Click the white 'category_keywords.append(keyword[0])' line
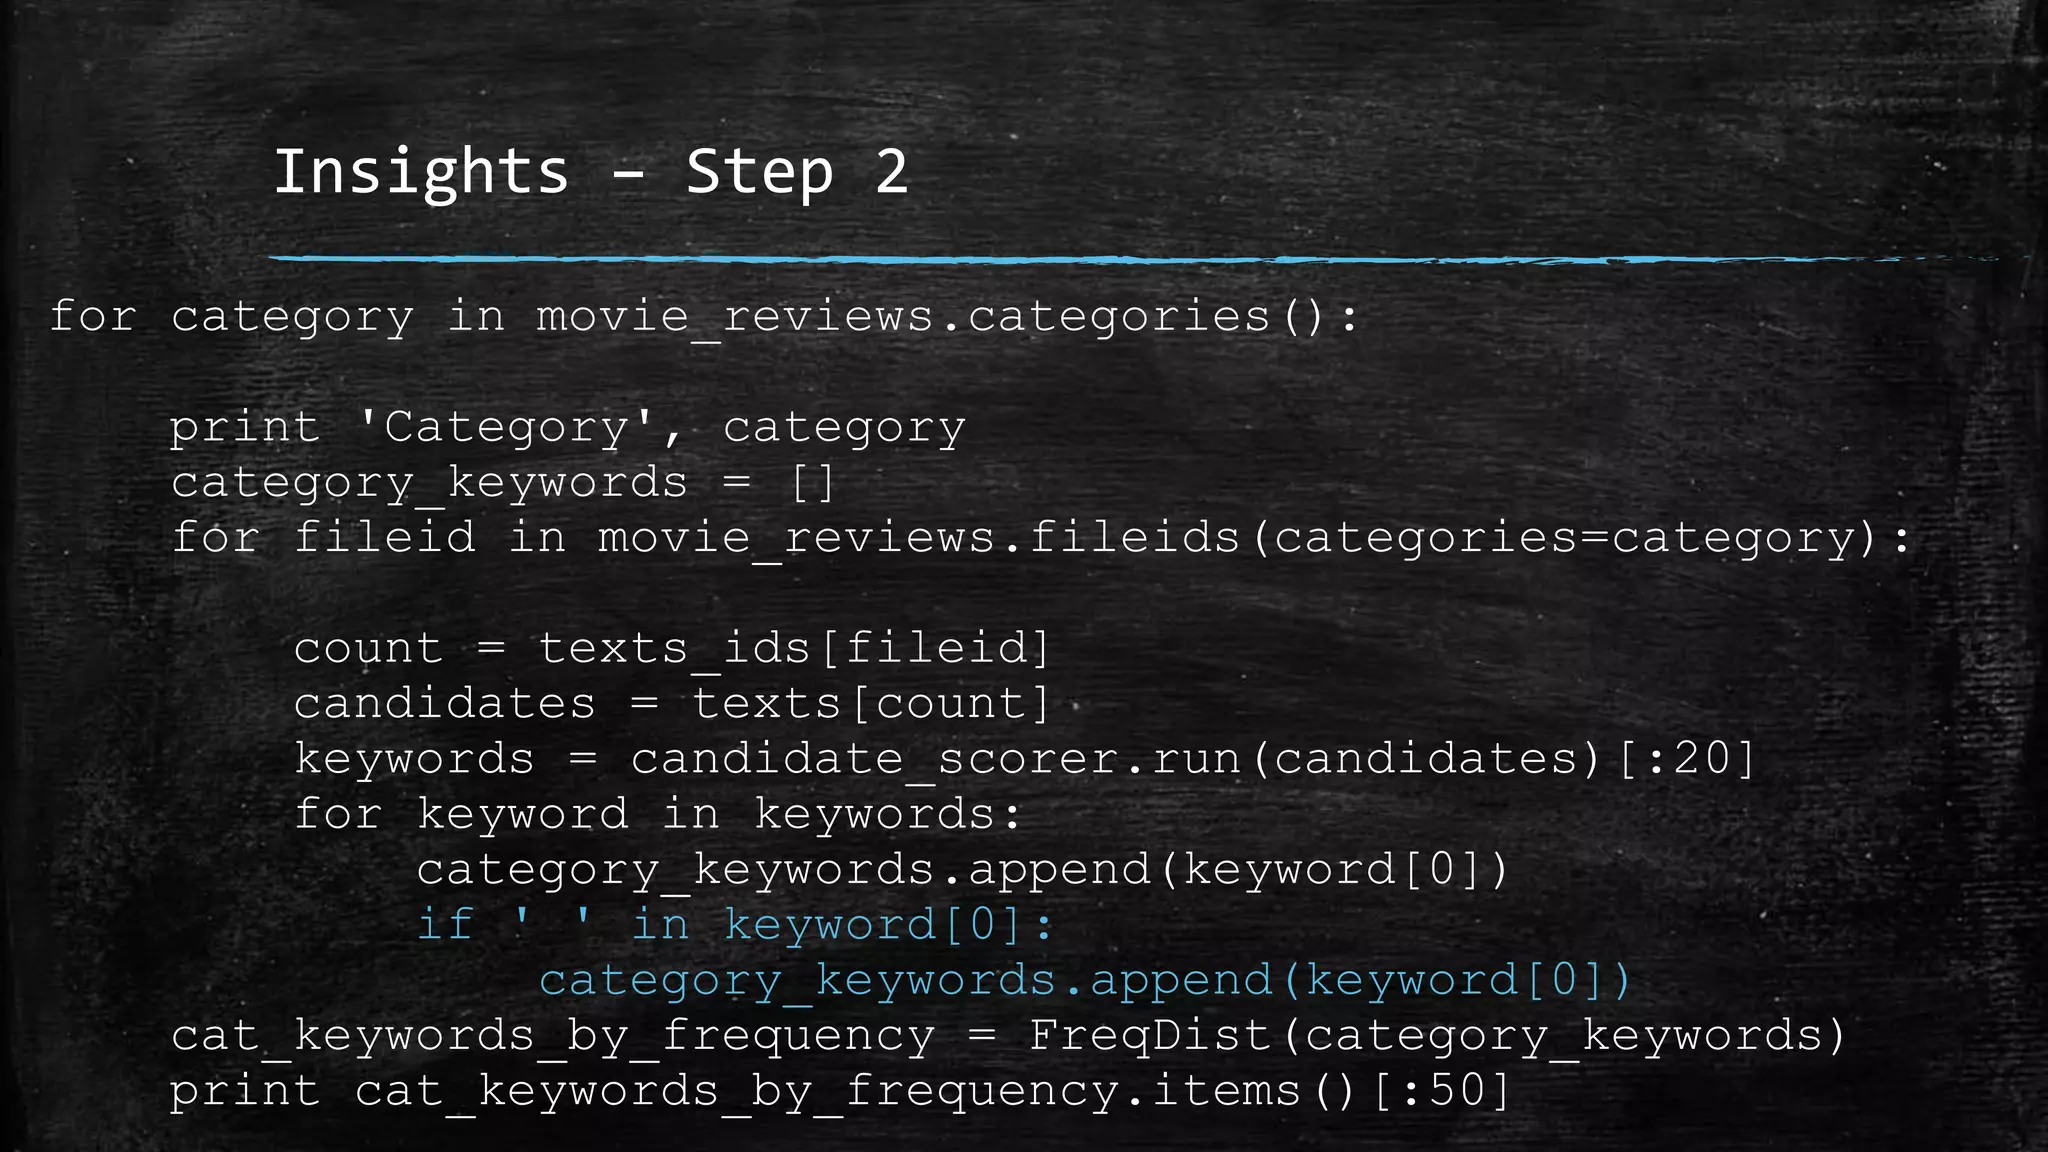2048x1152 pixels. pos(962,870)
